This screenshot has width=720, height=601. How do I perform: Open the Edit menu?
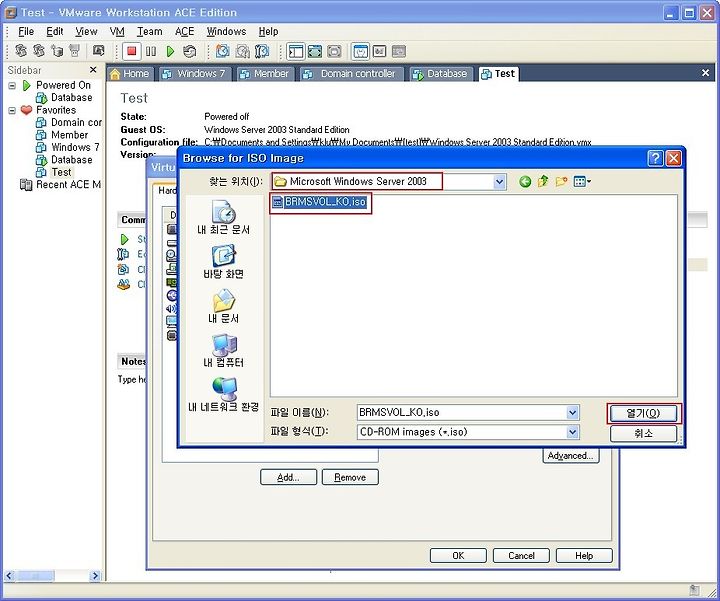pyautogui.click(x=55, y=32)
